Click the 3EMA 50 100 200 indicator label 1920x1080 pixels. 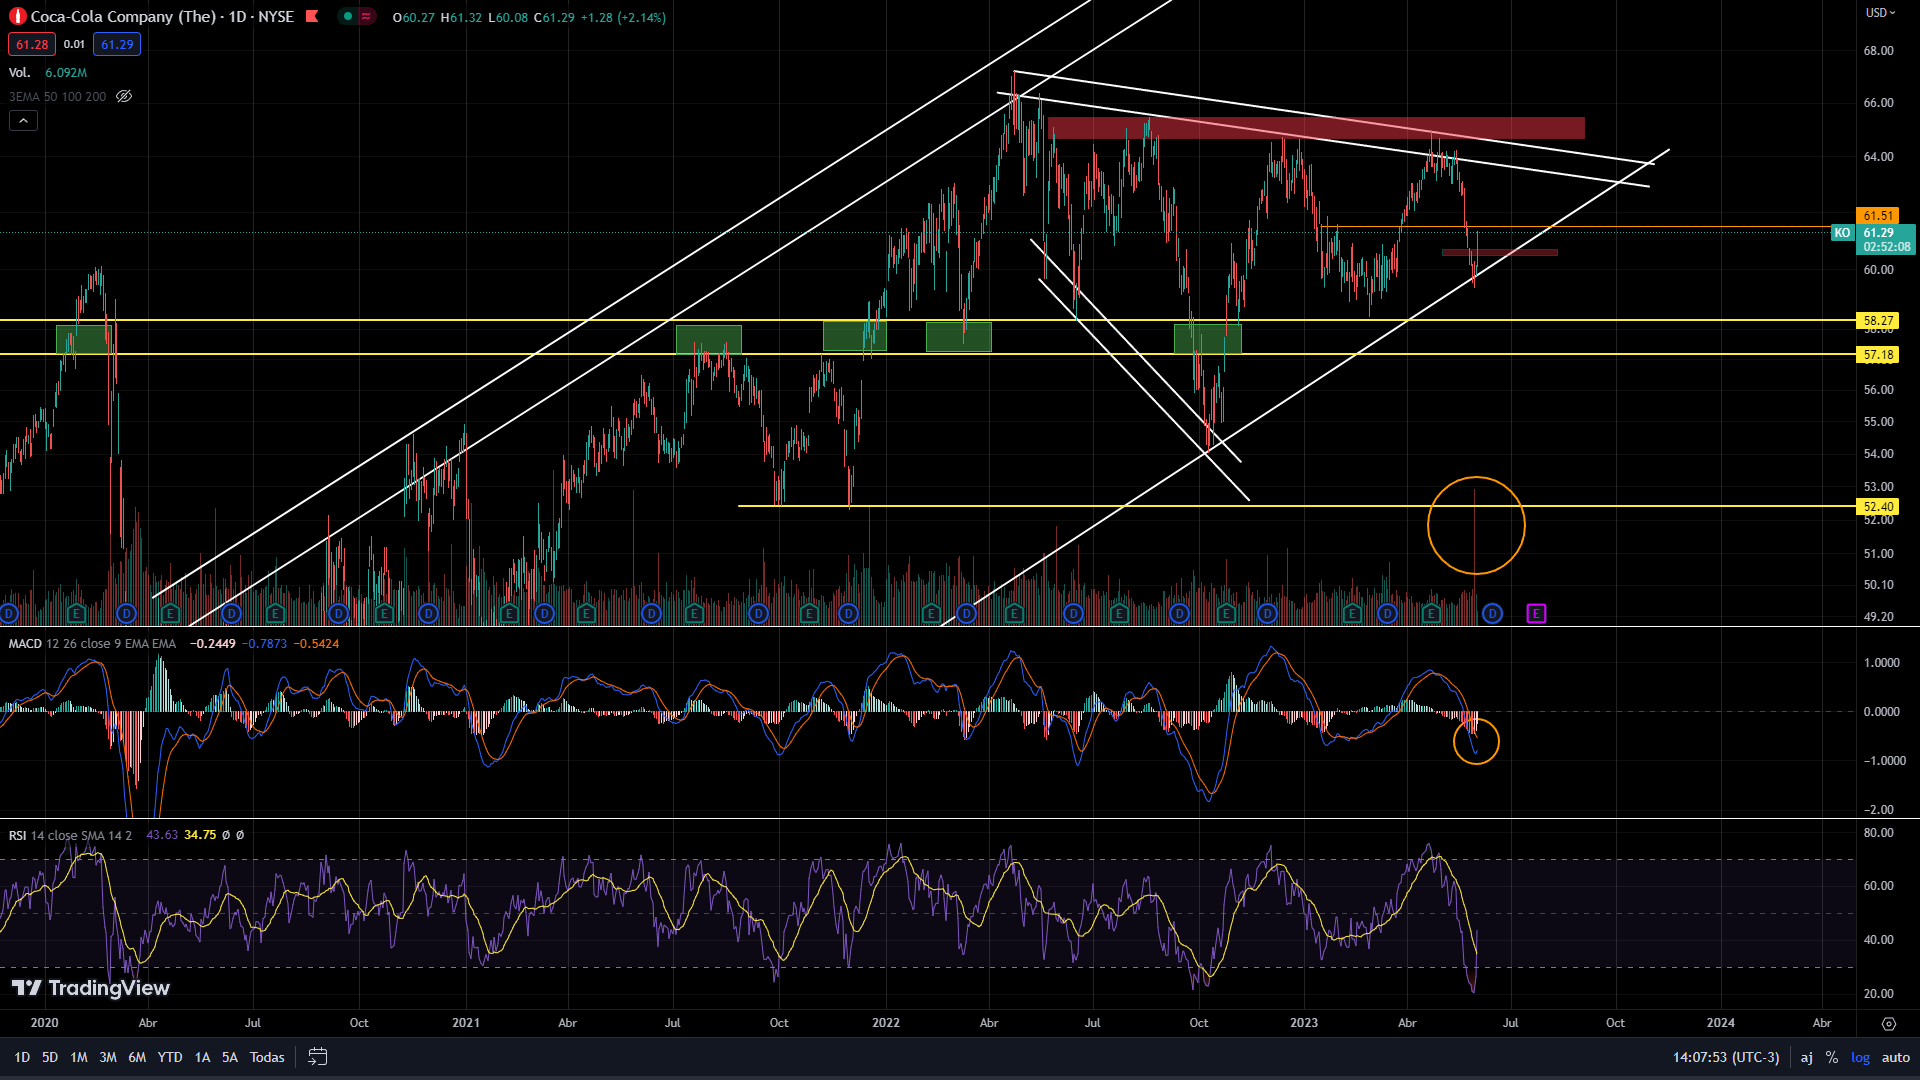click(x=58, y=97)
